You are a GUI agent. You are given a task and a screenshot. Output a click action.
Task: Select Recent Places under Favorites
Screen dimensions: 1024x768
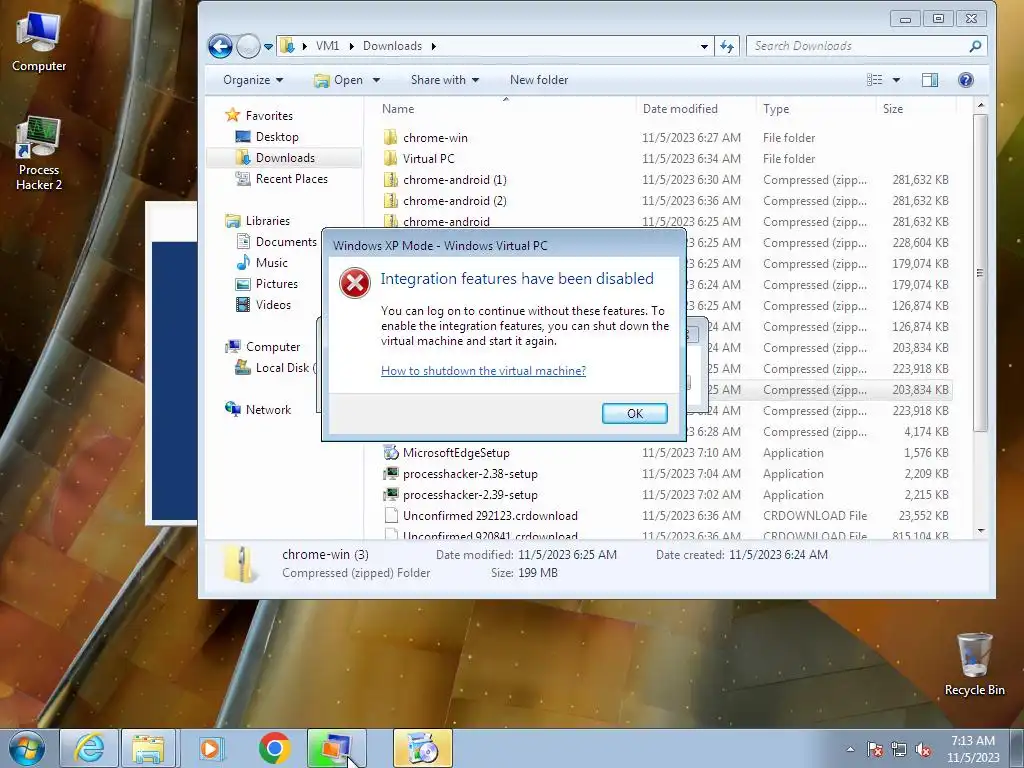click(x=291, y=178)
